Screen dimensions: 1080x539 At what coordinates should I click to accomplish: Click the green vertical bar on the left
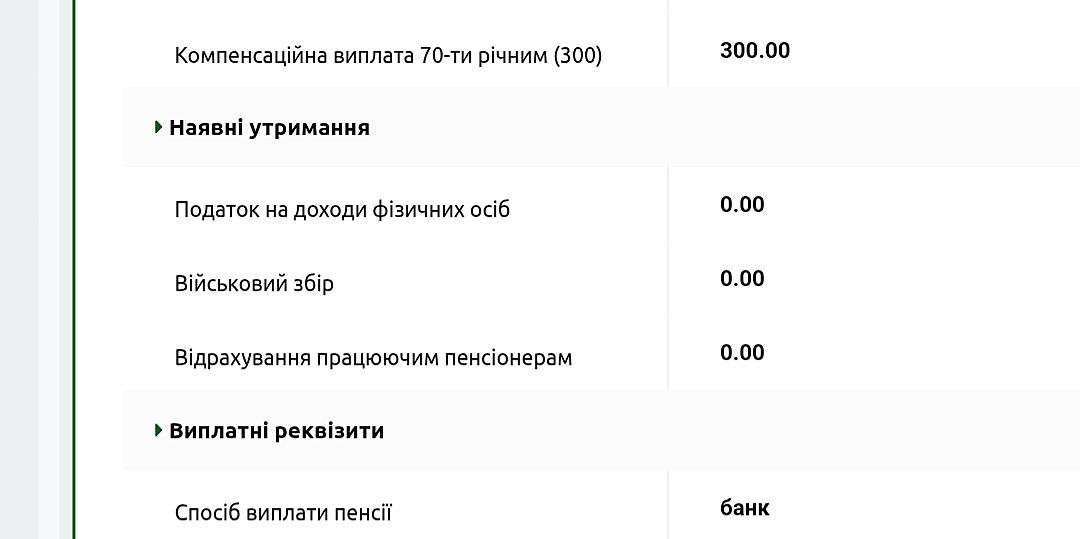coord(74,270)
